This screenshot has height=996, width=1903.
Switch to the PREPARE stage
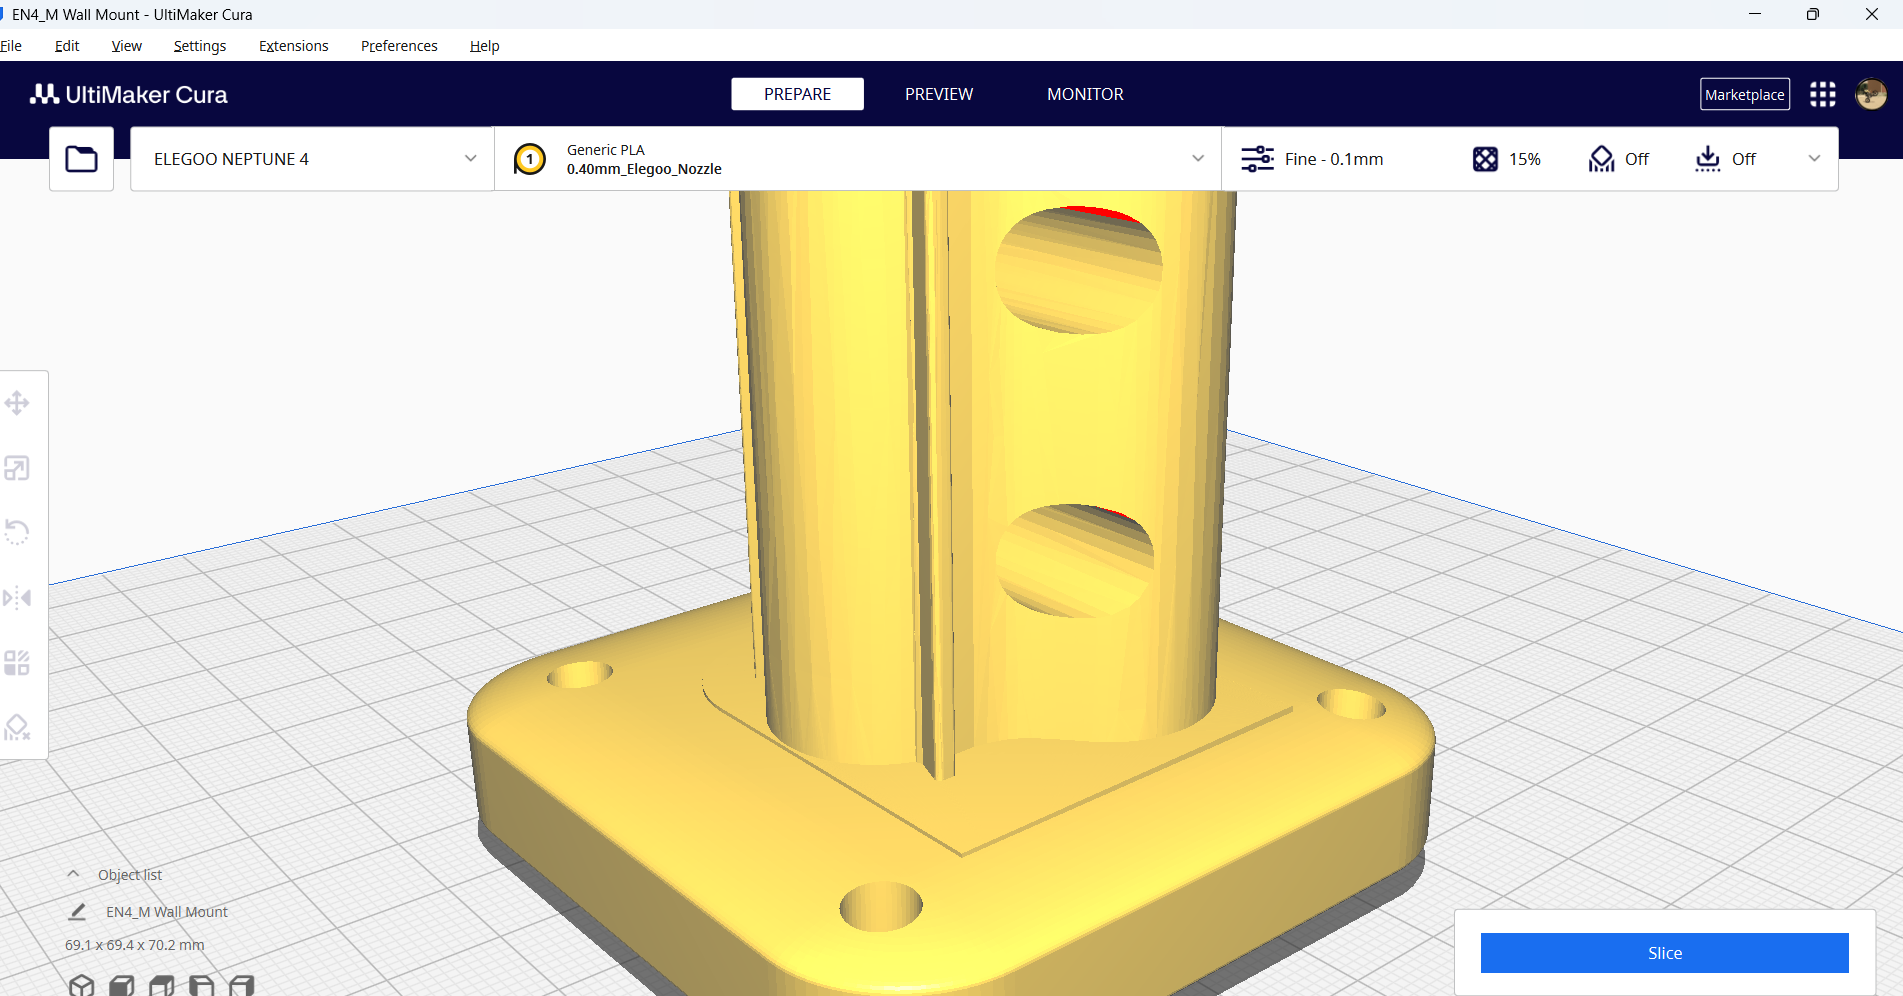point(798,94)
